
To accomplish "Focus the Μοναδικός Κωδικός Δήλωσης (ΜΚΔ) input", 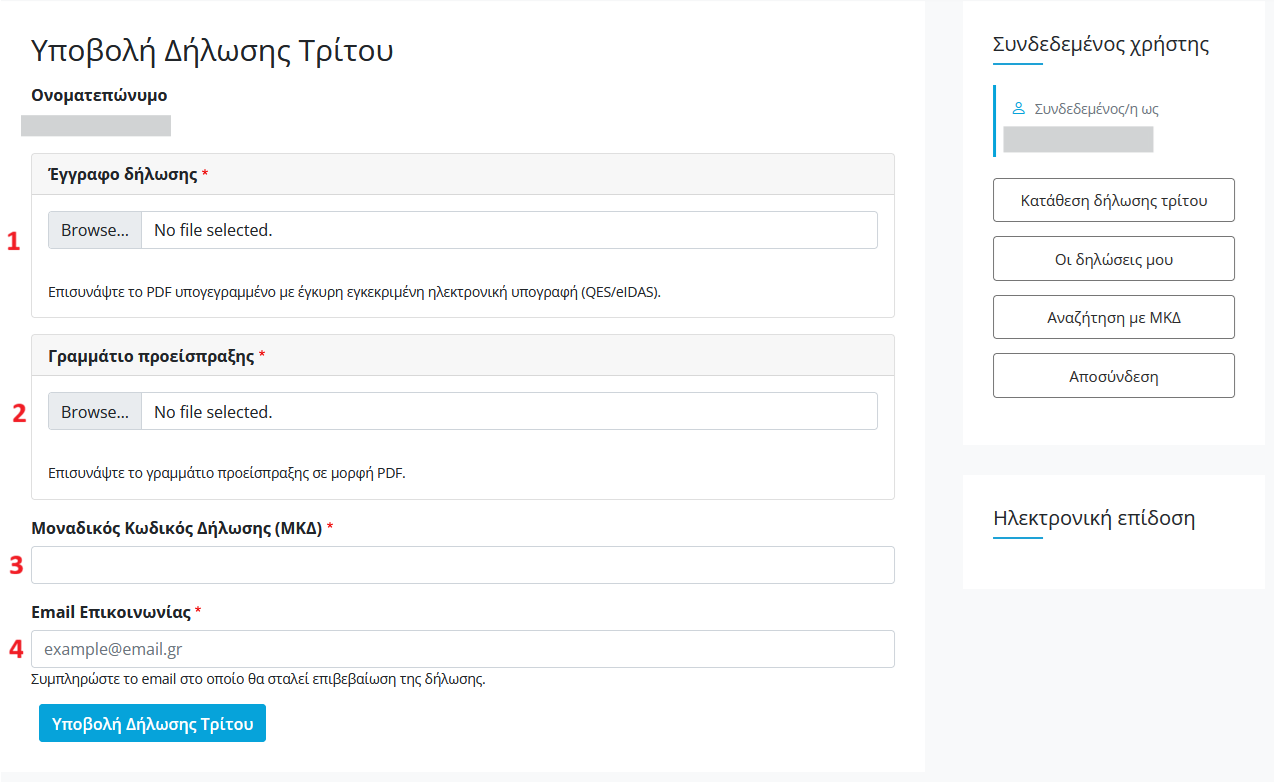I will (x=463, y=565).
